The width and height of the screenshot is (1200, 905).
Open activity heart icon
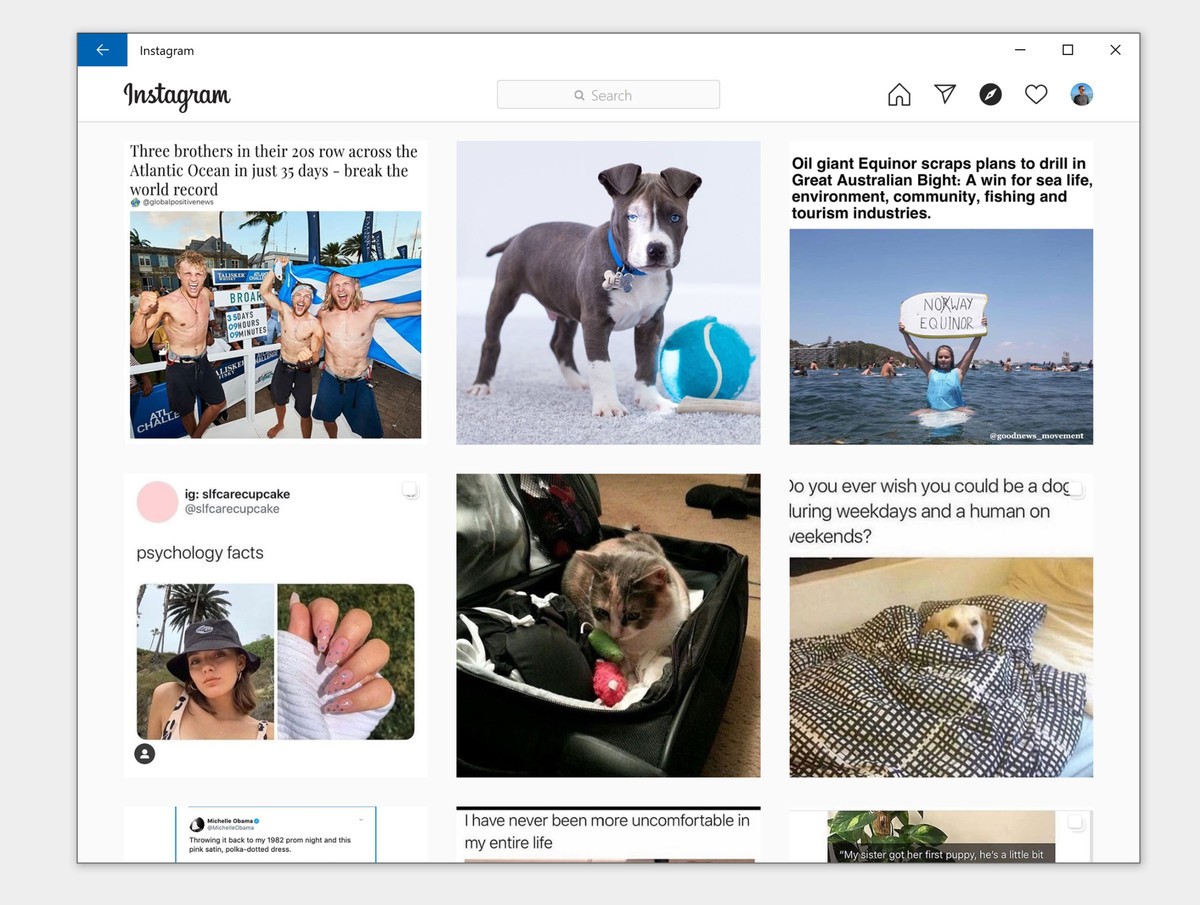(x=1036, y=95)
